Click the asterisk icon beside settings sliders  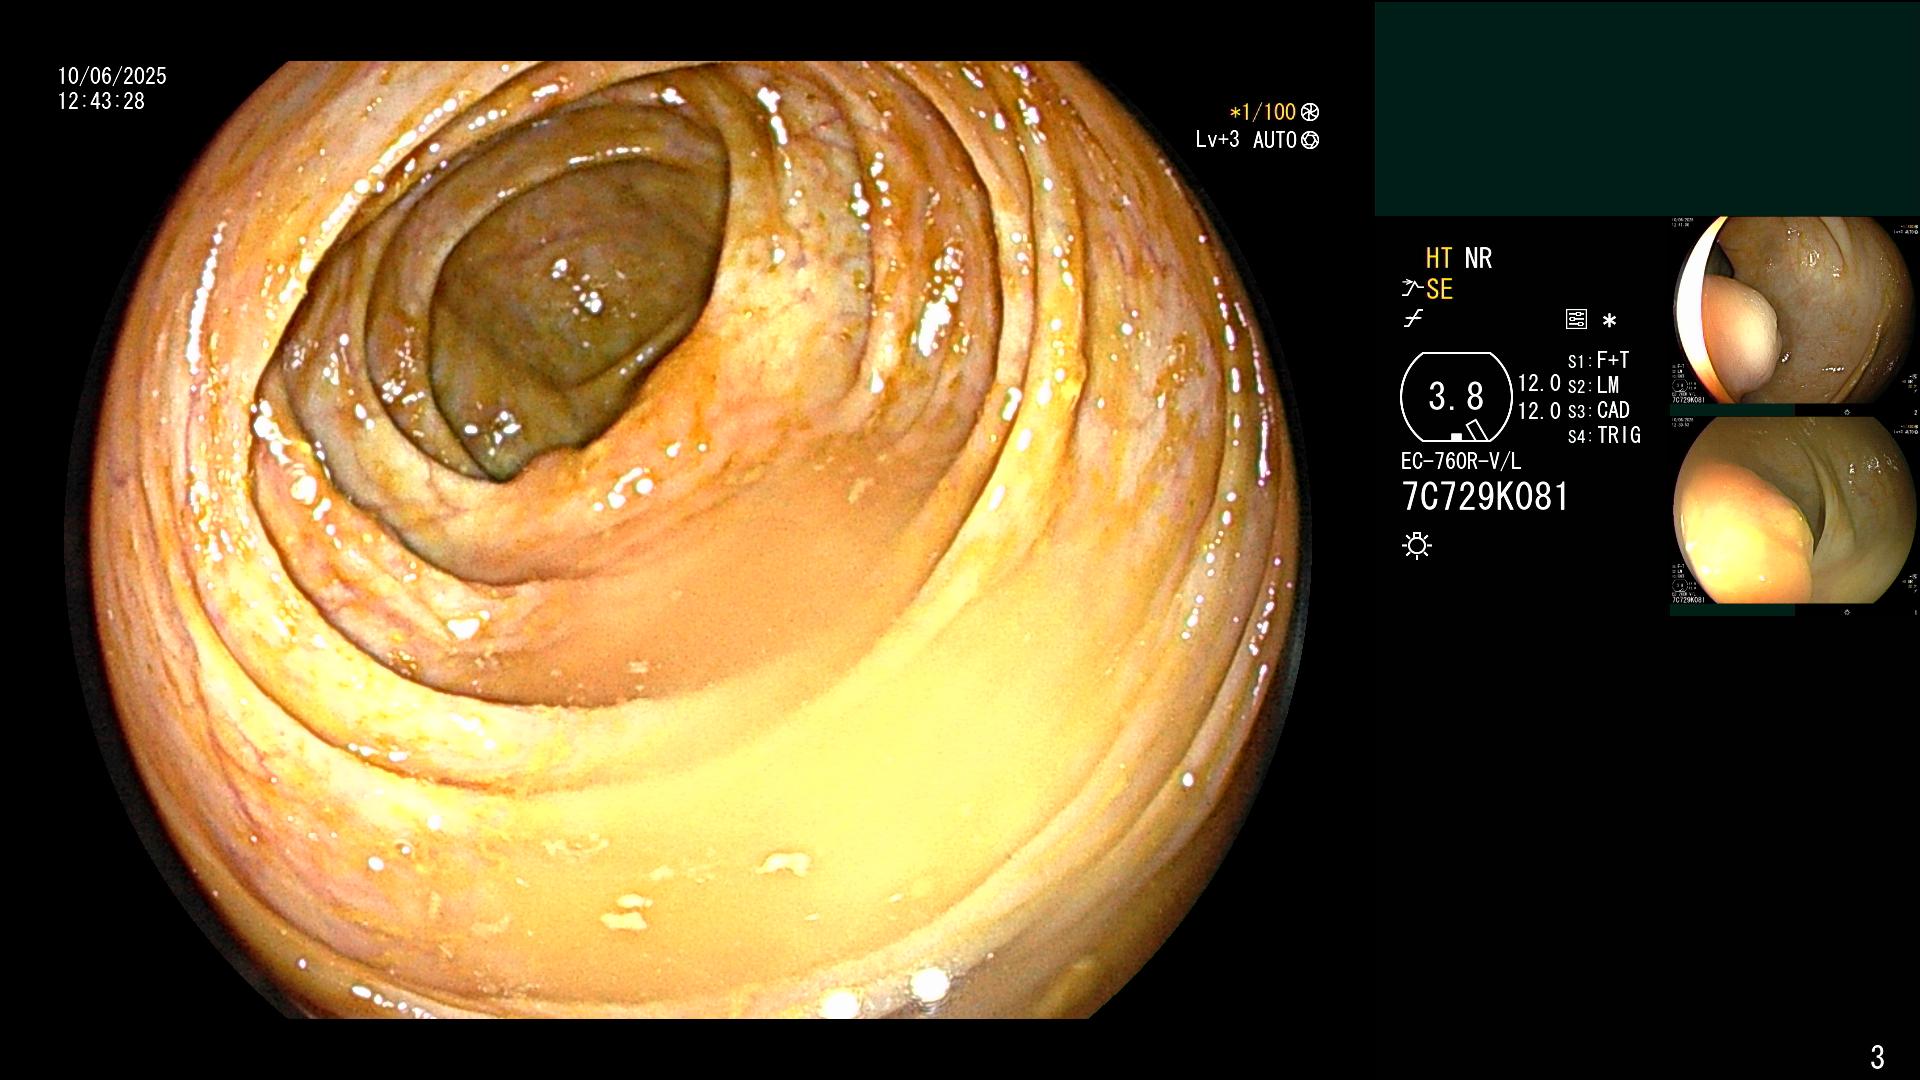coord(1609,321)
